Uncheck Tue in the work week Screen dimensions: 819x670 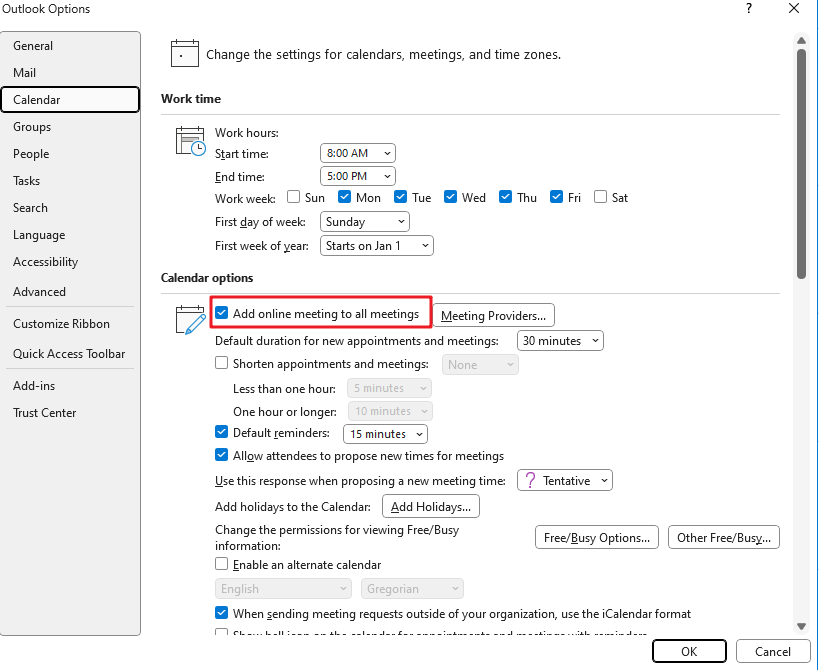(400, 197)
